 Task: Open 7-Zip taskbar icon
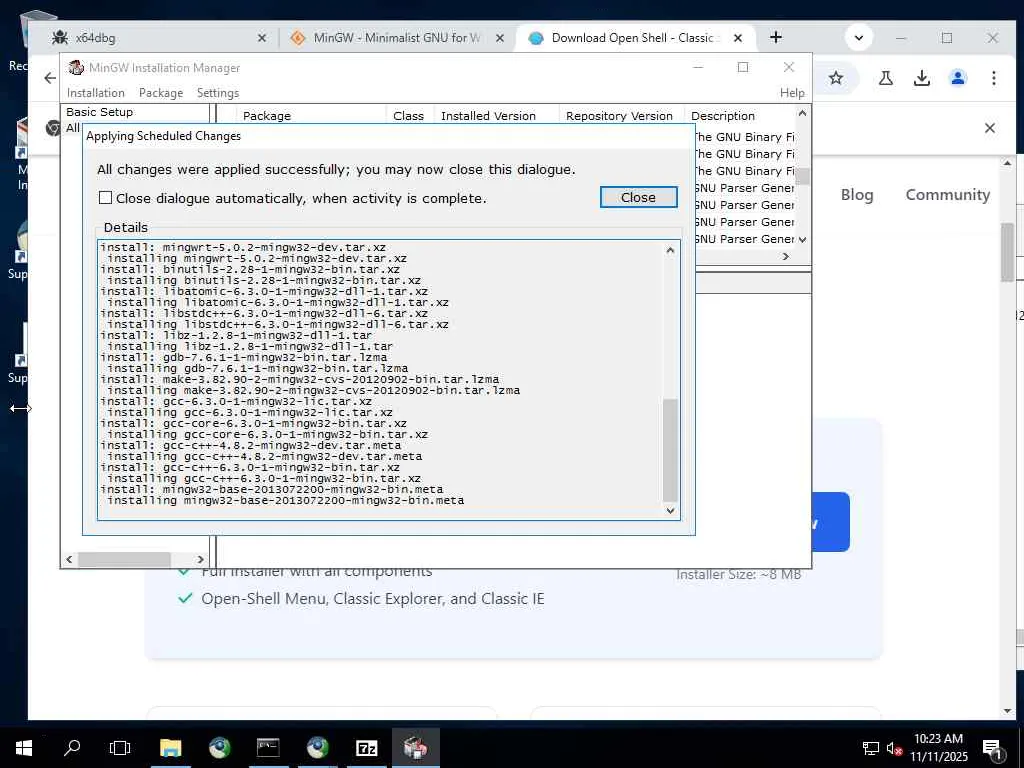coord(366,748)
